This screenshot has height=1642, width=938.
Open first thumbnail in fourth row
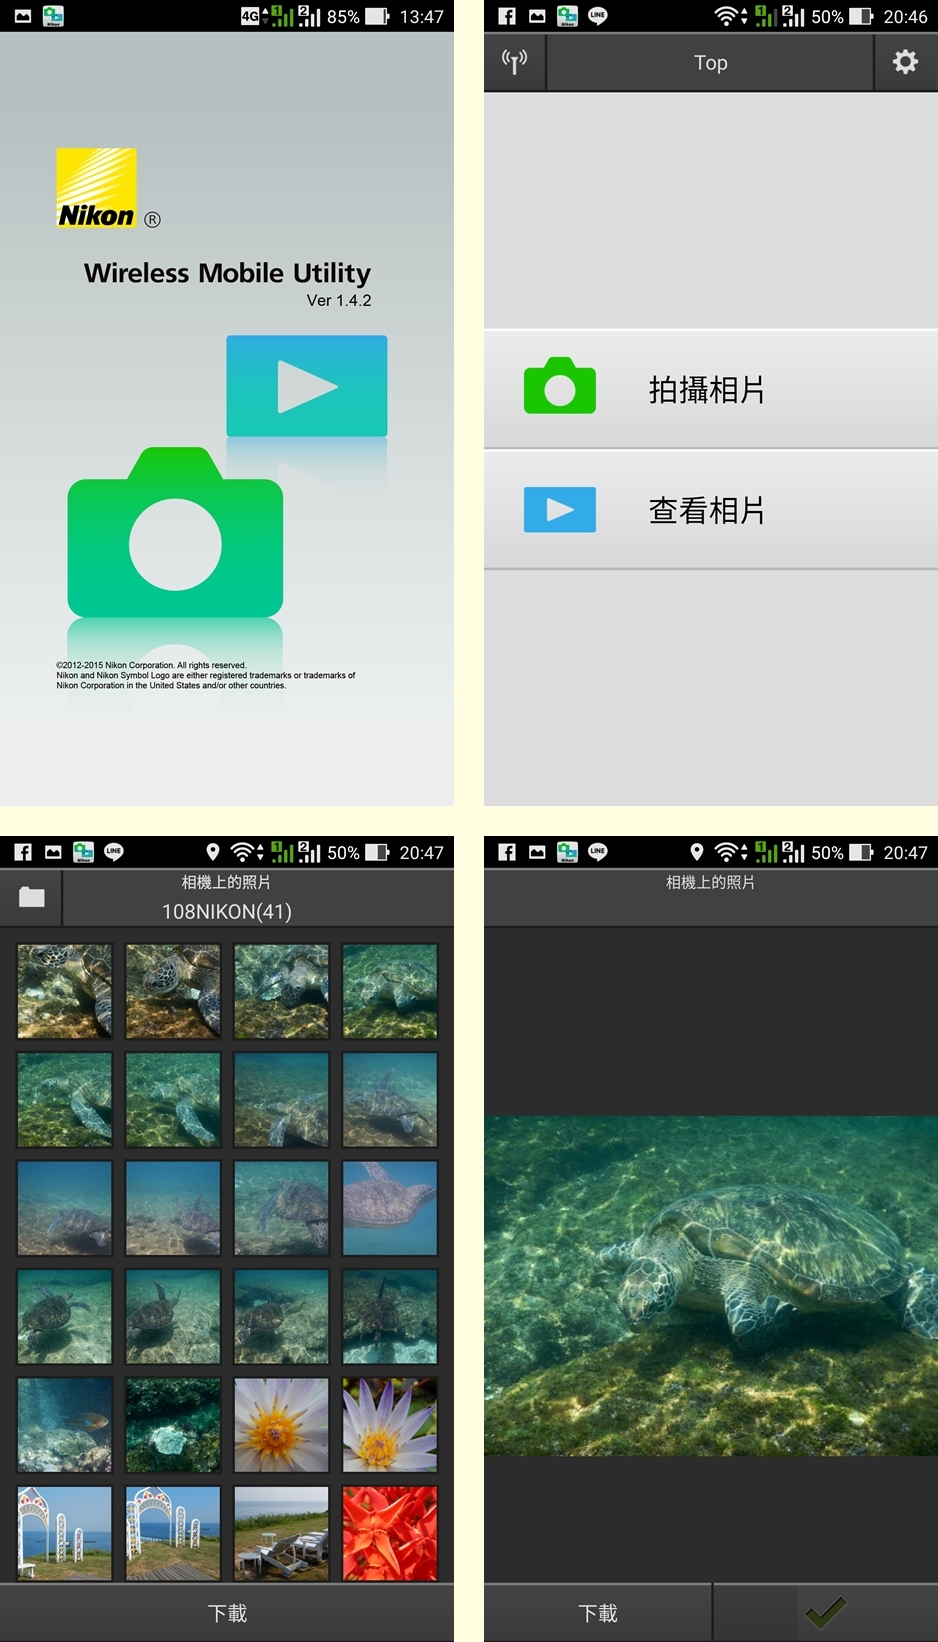[x=65, y=1316]
